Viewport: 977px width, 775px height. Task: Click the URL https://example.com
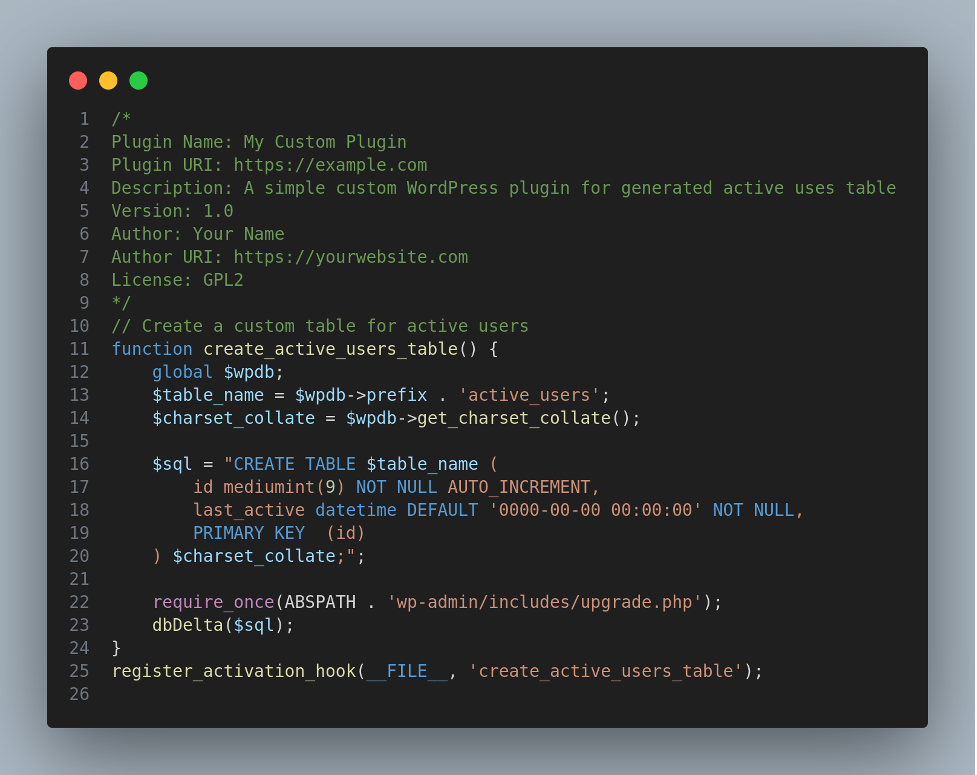coord(330,165)
